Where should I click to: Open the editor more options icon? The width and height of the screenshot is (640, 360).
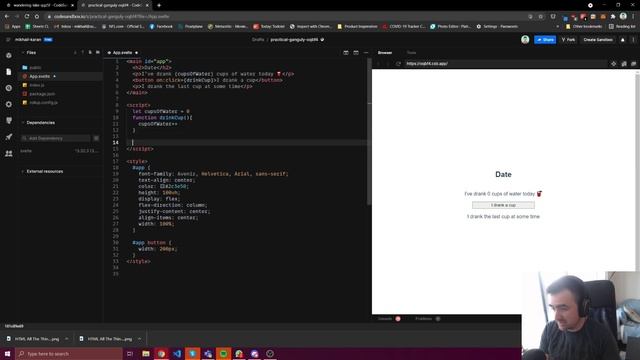[366, 53]
